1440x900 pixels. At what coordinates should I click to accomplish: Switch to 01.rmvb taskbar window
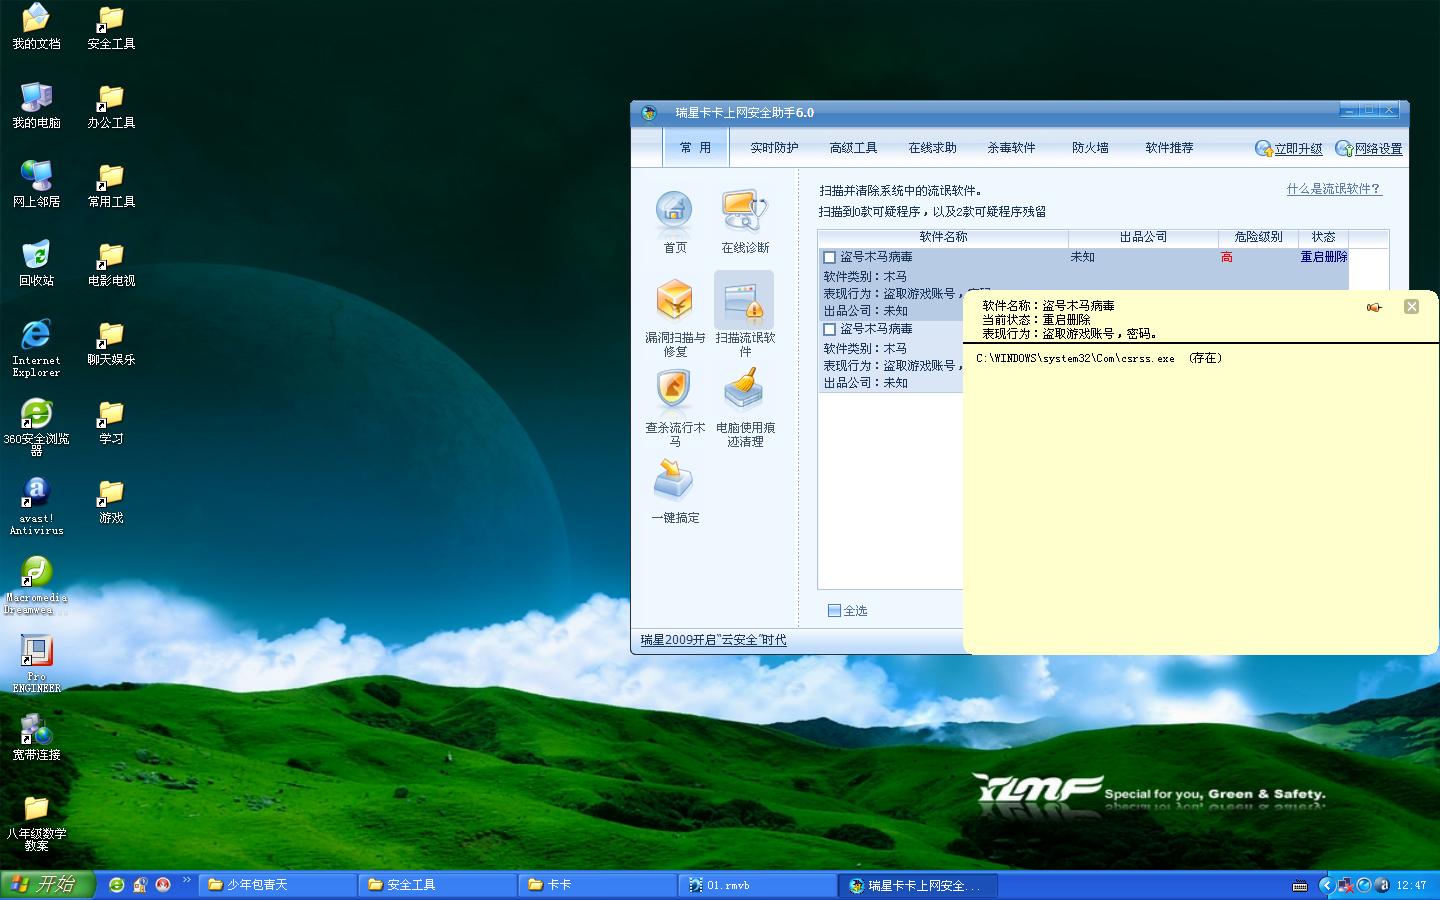coord(759,885)
